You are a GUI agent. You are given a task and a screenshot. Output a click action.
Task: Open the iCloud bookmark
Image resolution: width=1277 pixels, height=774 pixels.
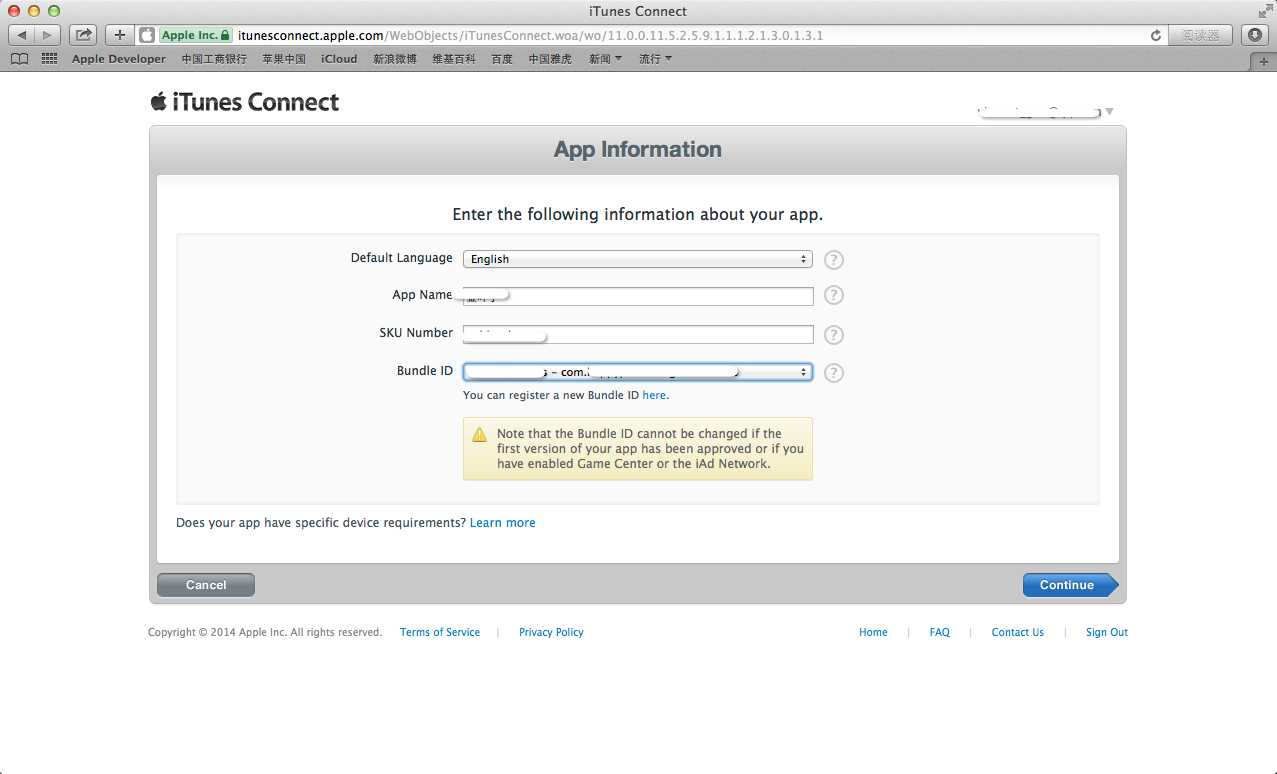point(339,59)
